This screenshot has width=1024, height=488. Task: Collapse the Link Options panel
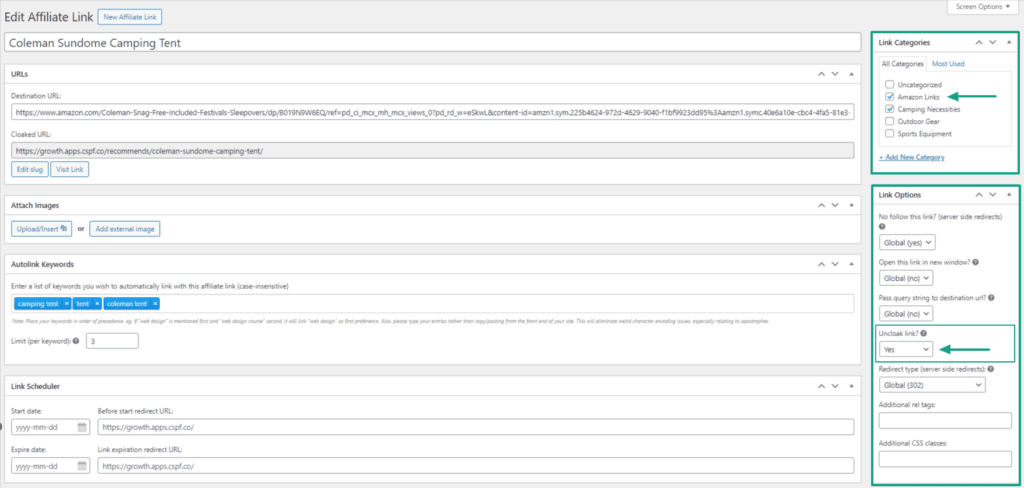1007,194
